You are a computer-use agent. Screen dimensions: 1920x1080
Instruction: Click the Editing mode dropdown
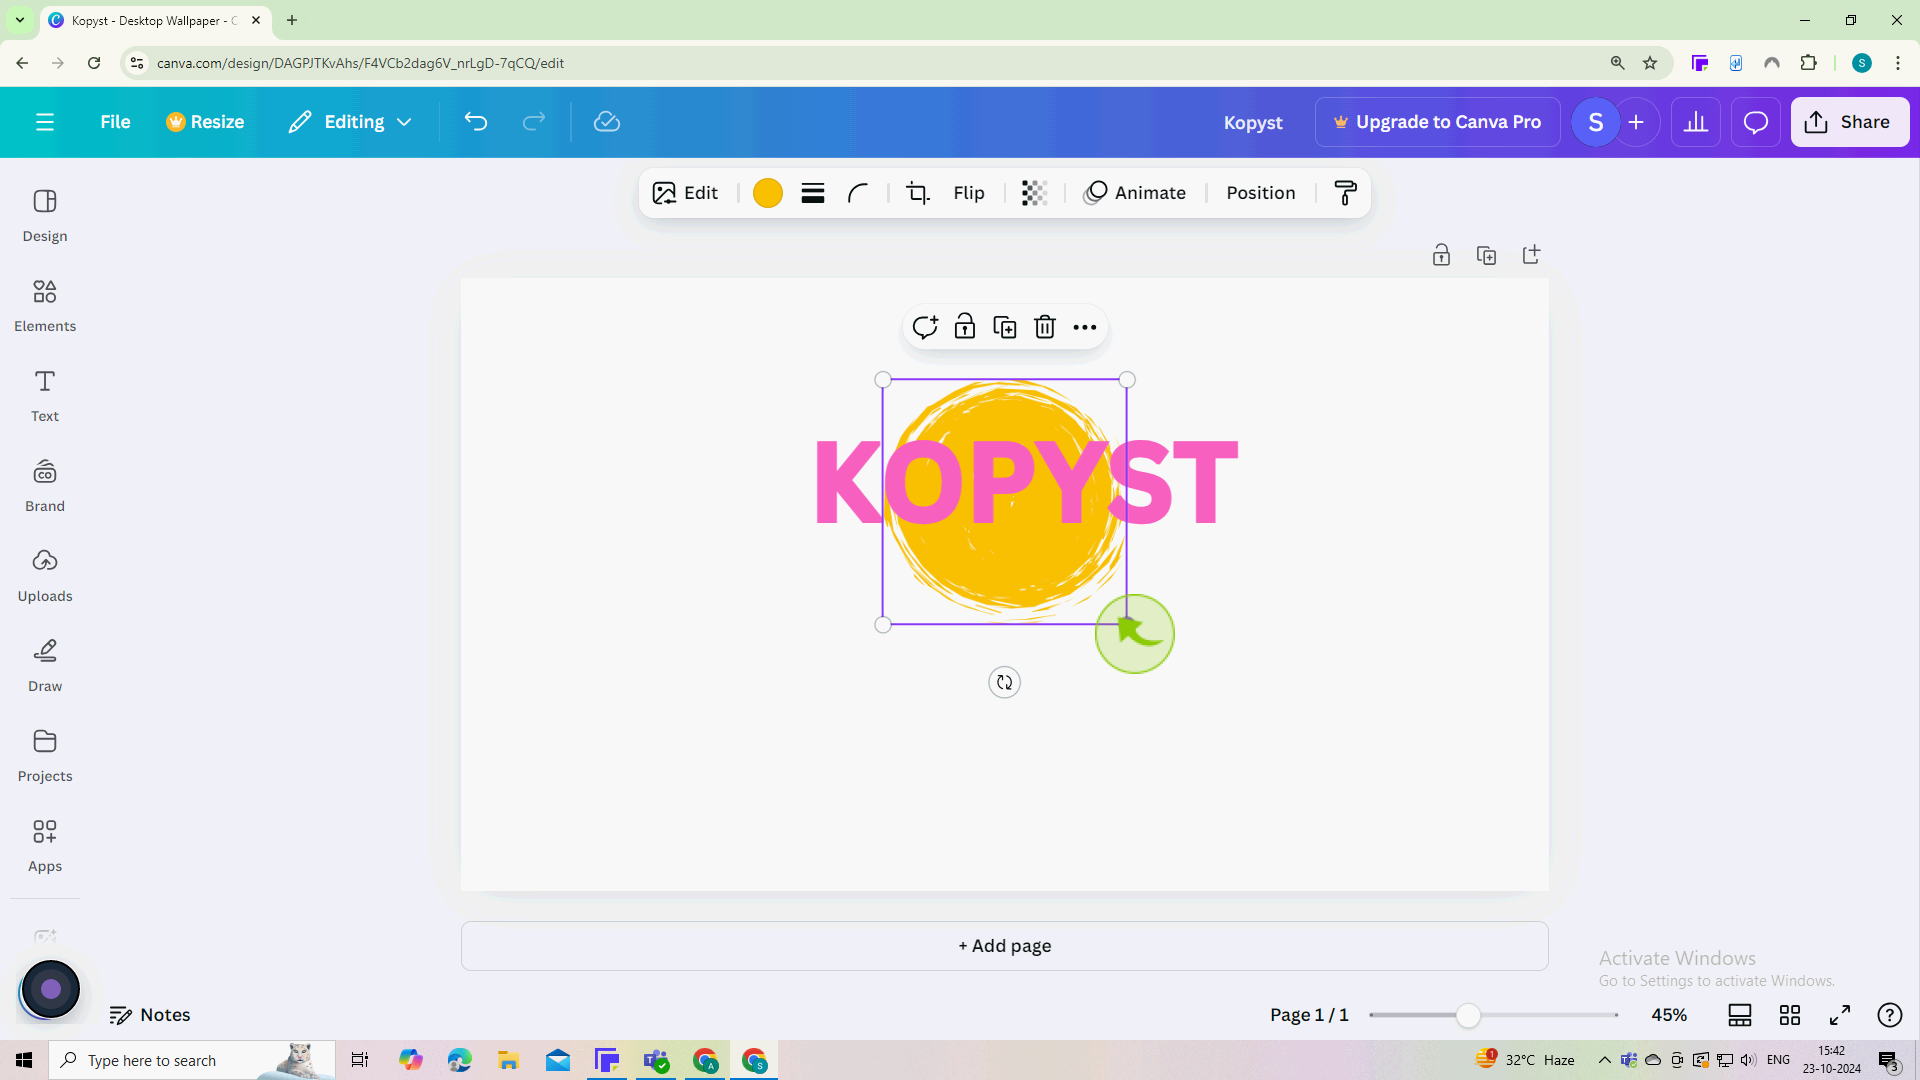click(x=349, y=121)
